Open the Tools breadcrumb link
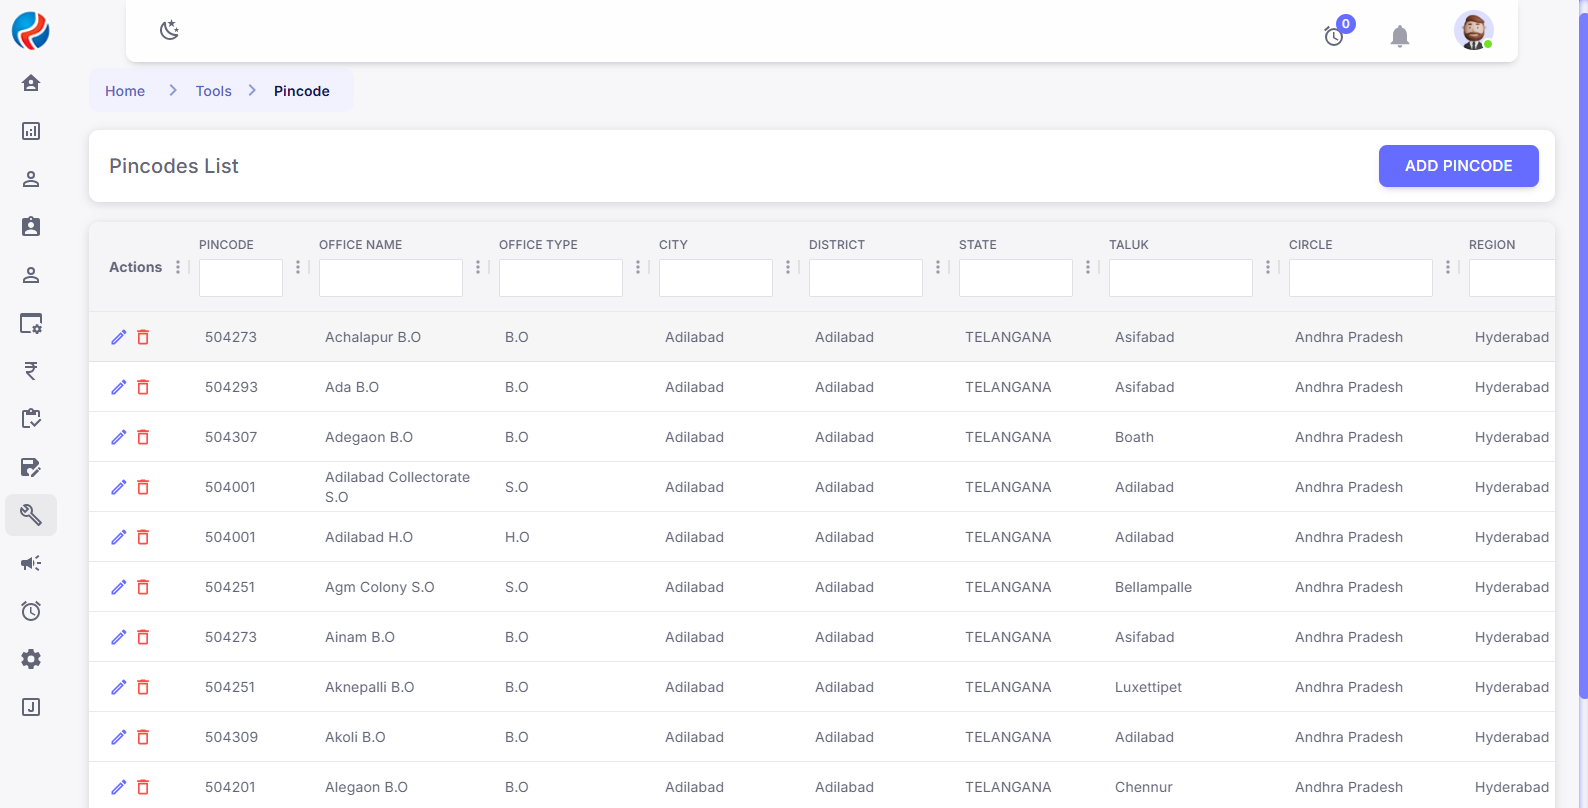 click(213, 91)
